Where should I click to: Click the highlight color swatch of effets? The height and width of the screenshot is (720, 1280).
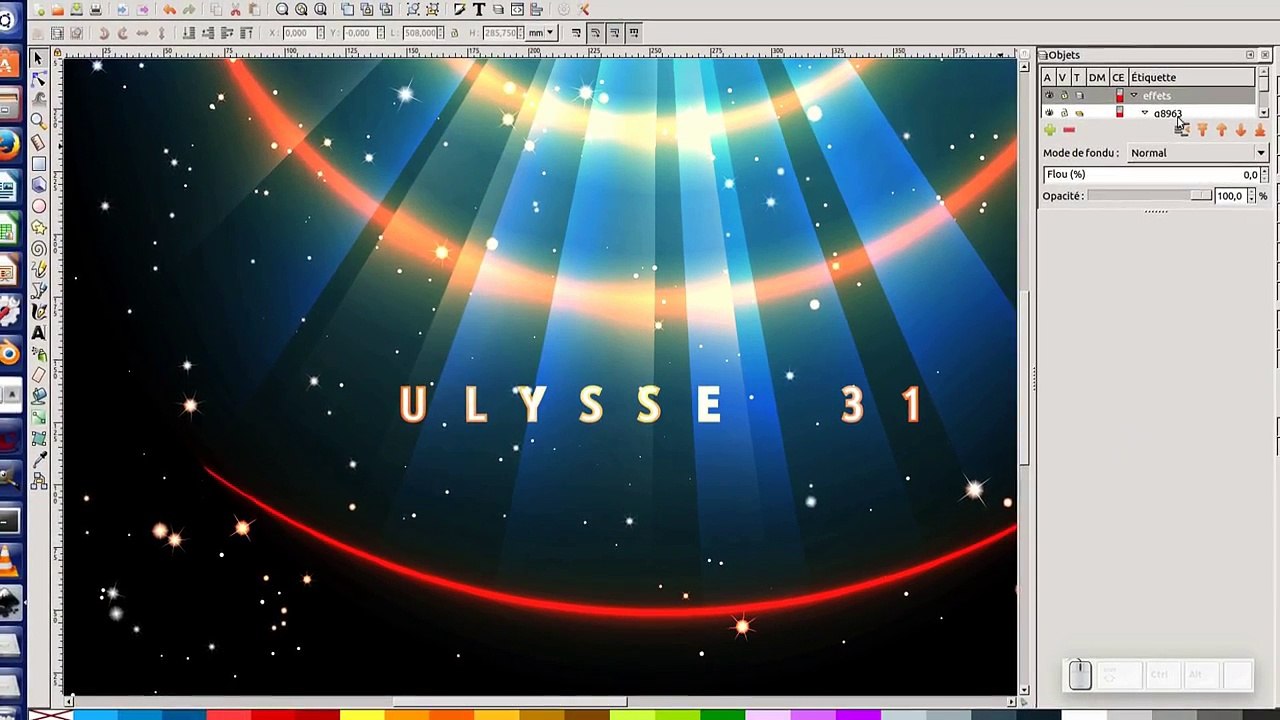tap(1119, 95)
